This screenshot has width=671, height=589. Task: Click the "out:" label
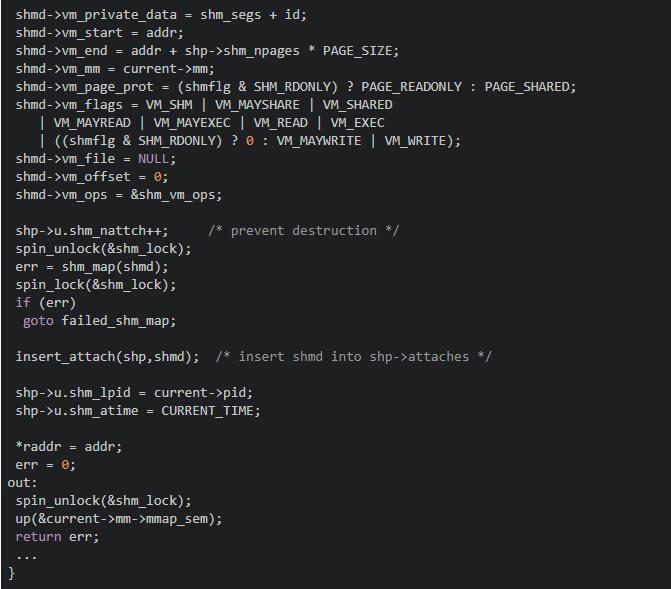pyautogui.click(x=22, y=483)
